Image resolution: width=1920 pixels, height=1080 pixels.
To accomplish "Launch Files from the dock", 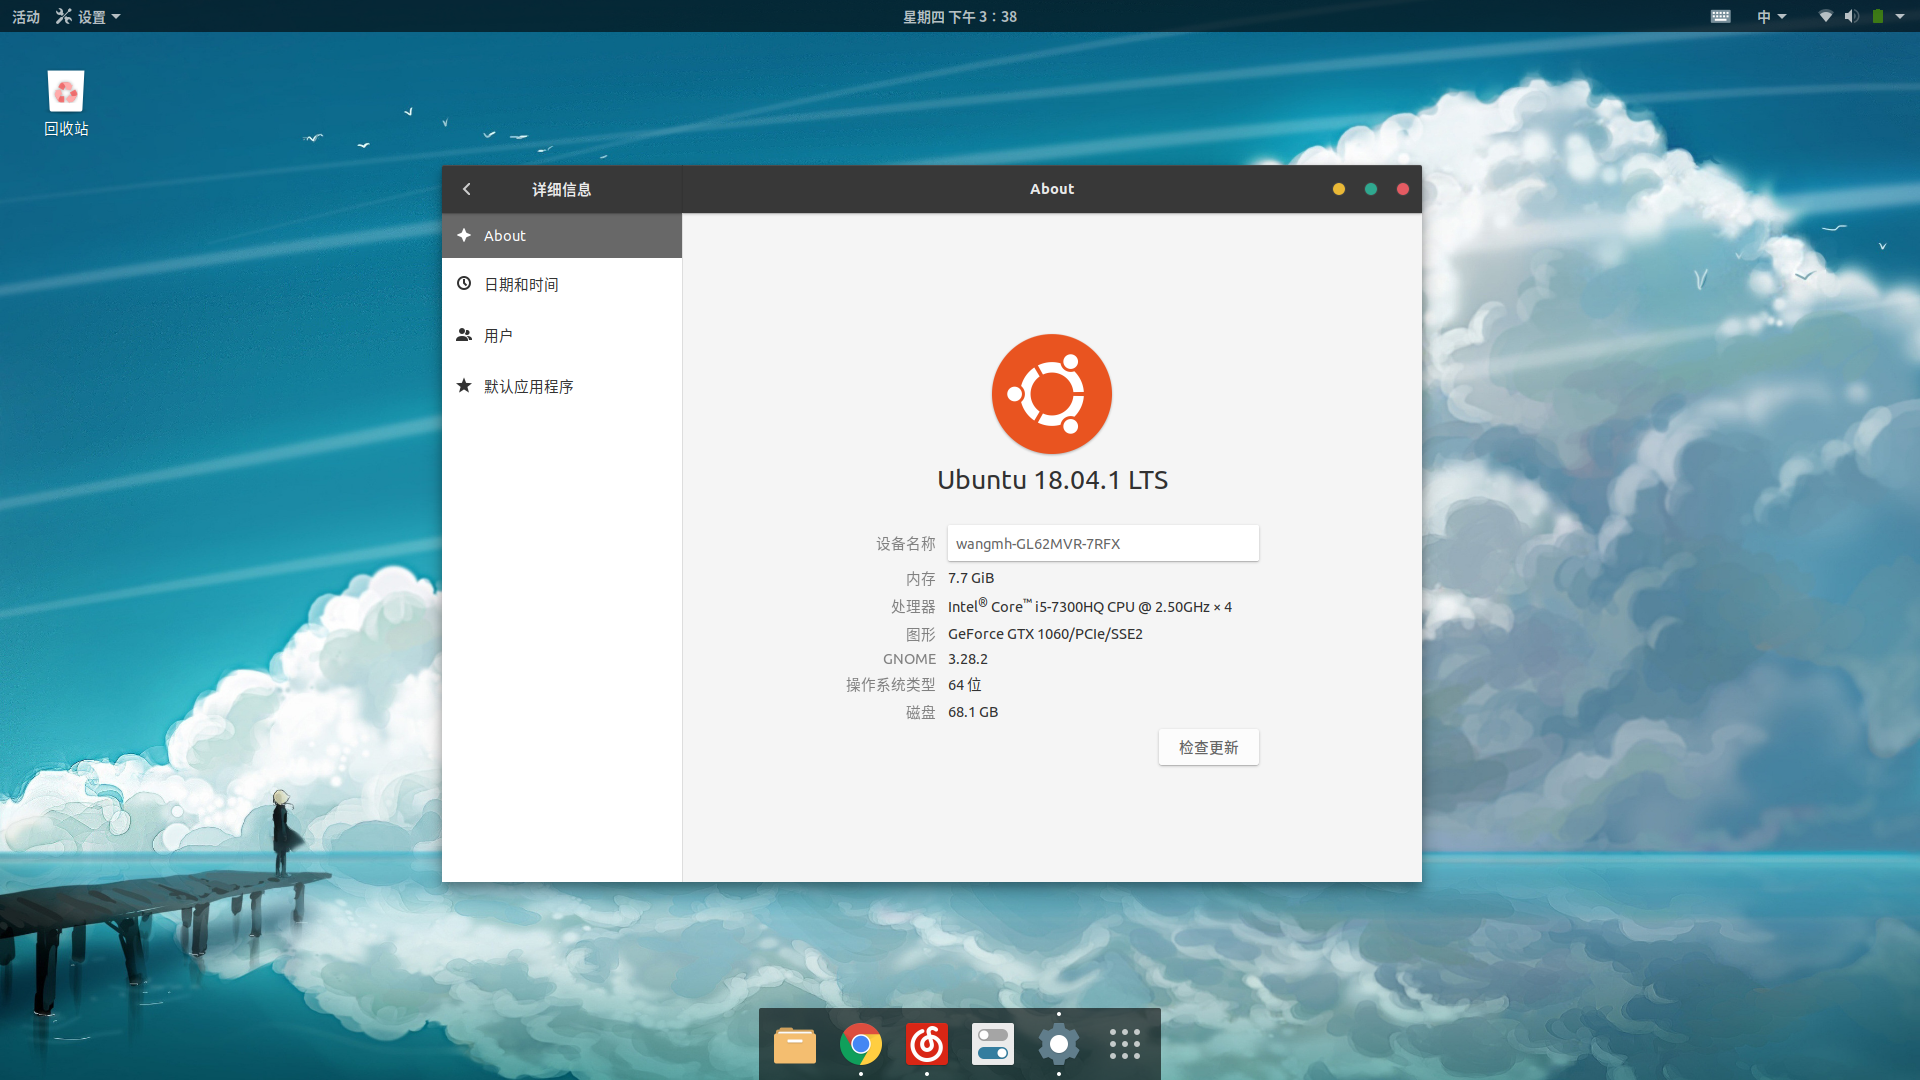I will coord(795,1045).
